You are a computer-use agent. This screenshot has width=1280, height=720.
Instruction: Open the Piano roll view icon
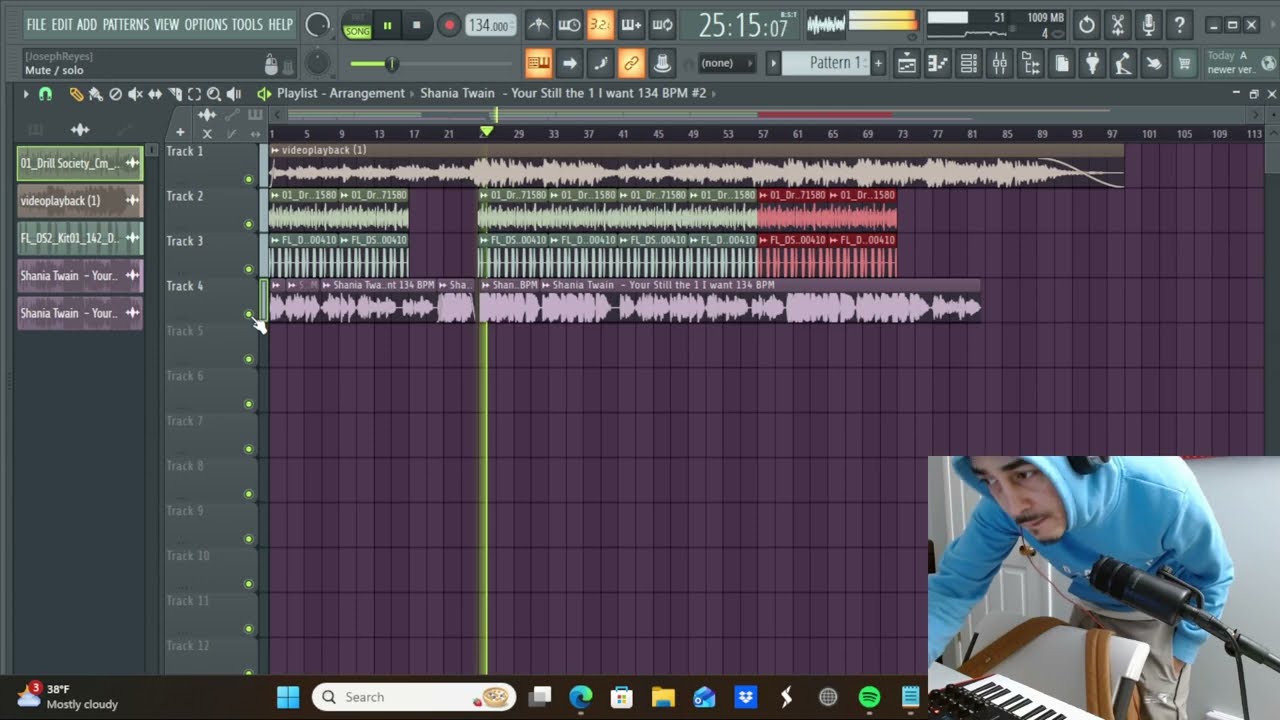937,64
